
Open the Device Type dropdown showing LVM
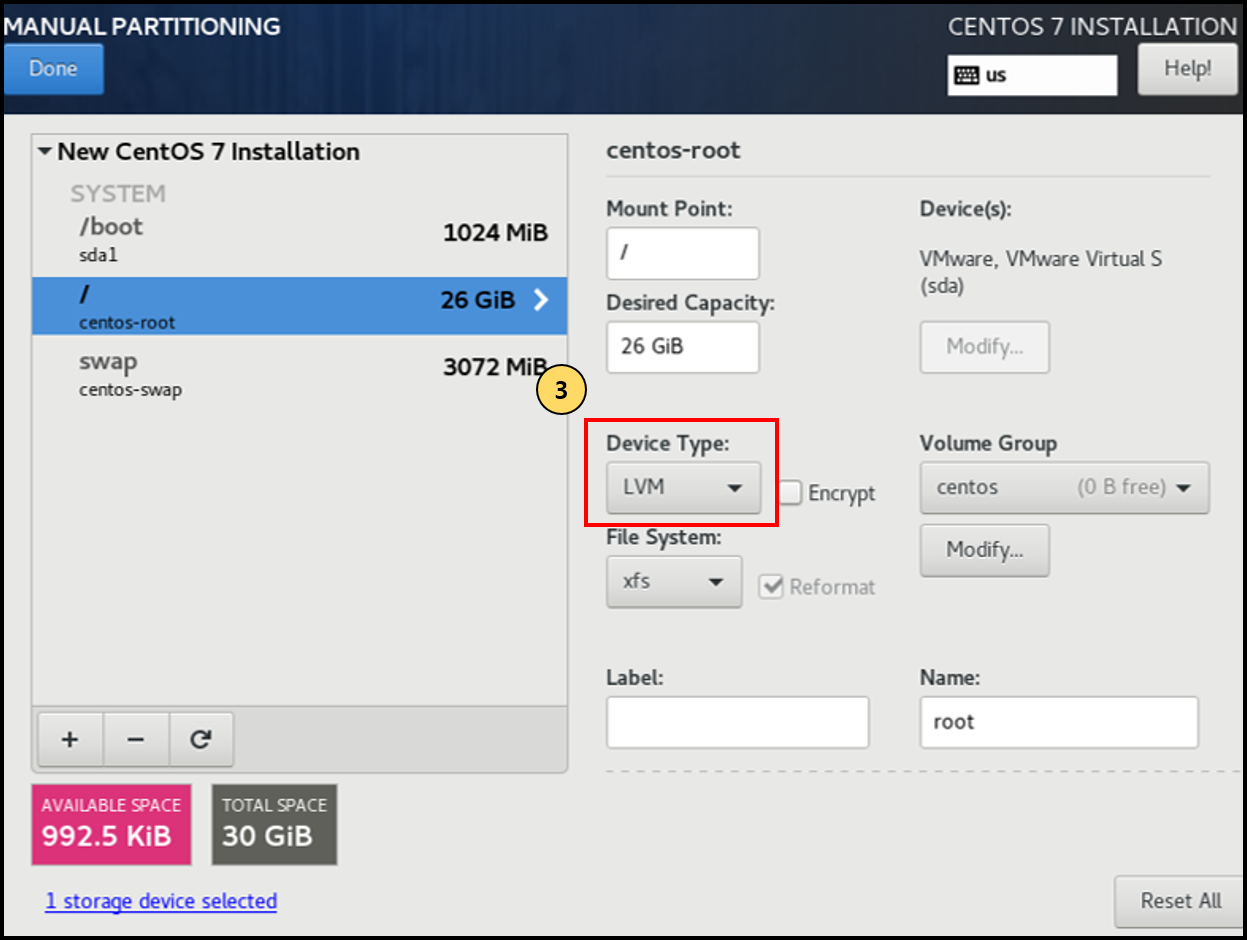(683, 488)
